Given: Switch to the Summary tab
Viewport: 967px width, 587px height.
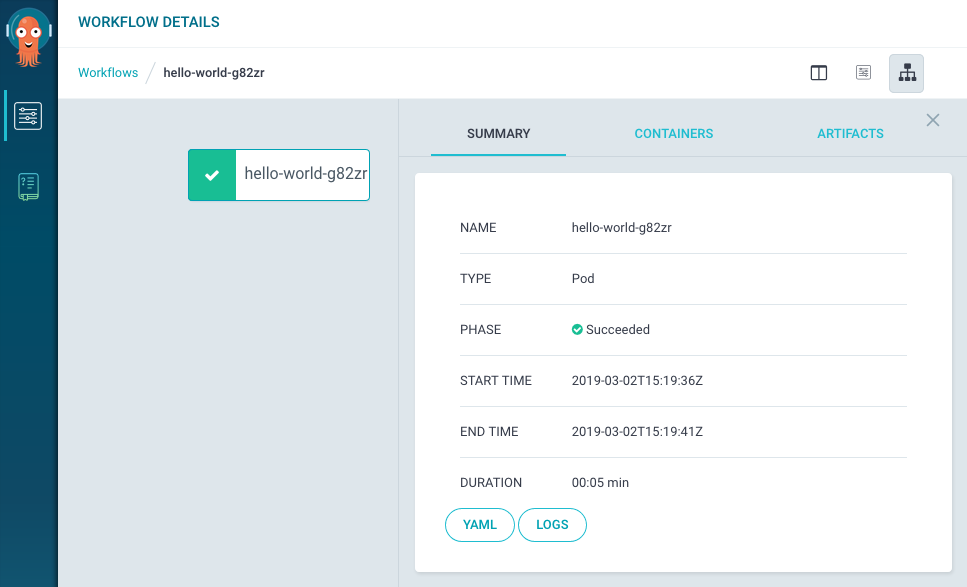Looking at the screenshot, I should pos(498,134).
